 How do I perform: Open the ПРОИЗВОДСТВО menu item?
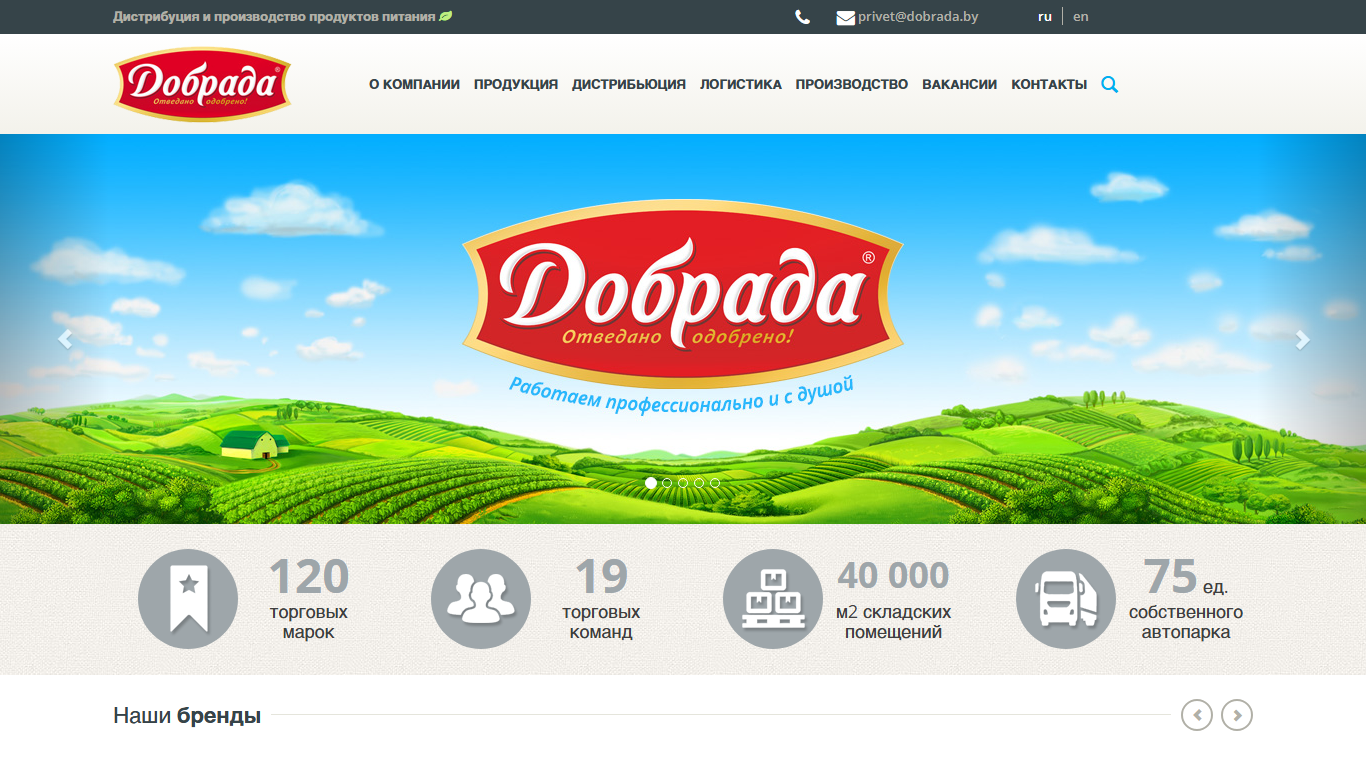(x=852, y=85)
